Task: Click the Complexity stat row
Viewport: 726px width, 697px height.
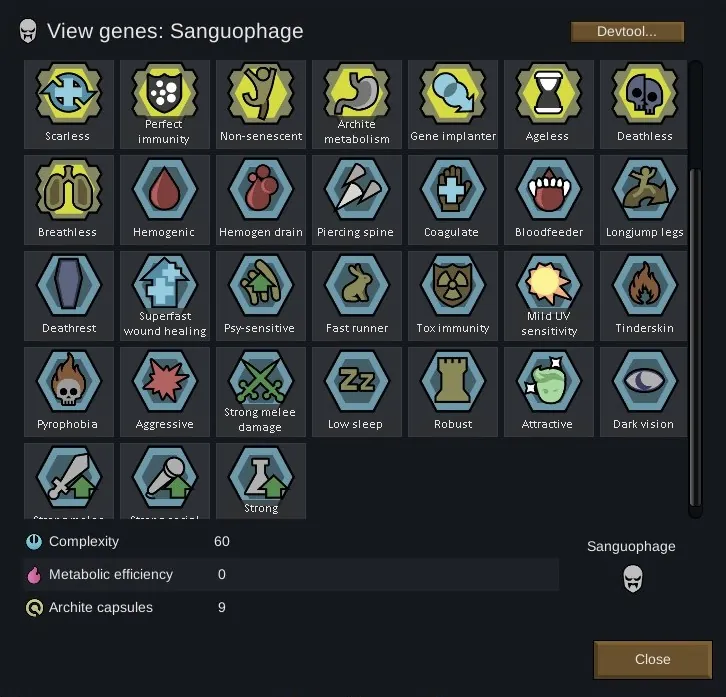Action: tap(291, 541)
